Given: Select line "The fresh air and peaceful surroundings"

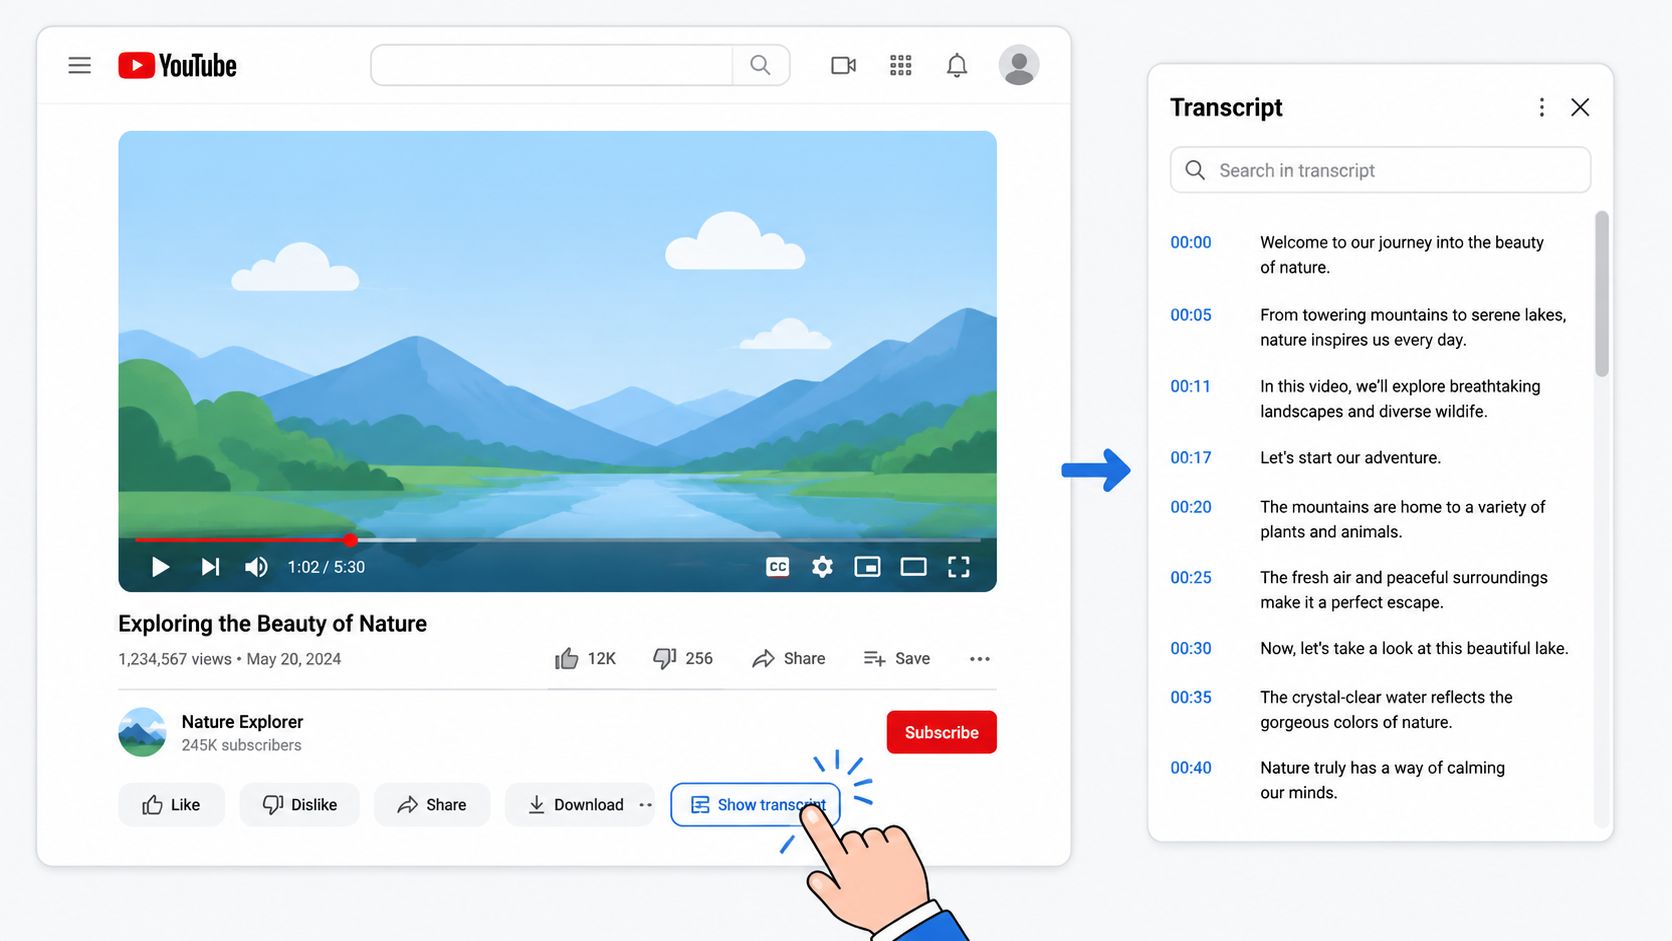Looking at the screenshot, I should click(1404, 578).
